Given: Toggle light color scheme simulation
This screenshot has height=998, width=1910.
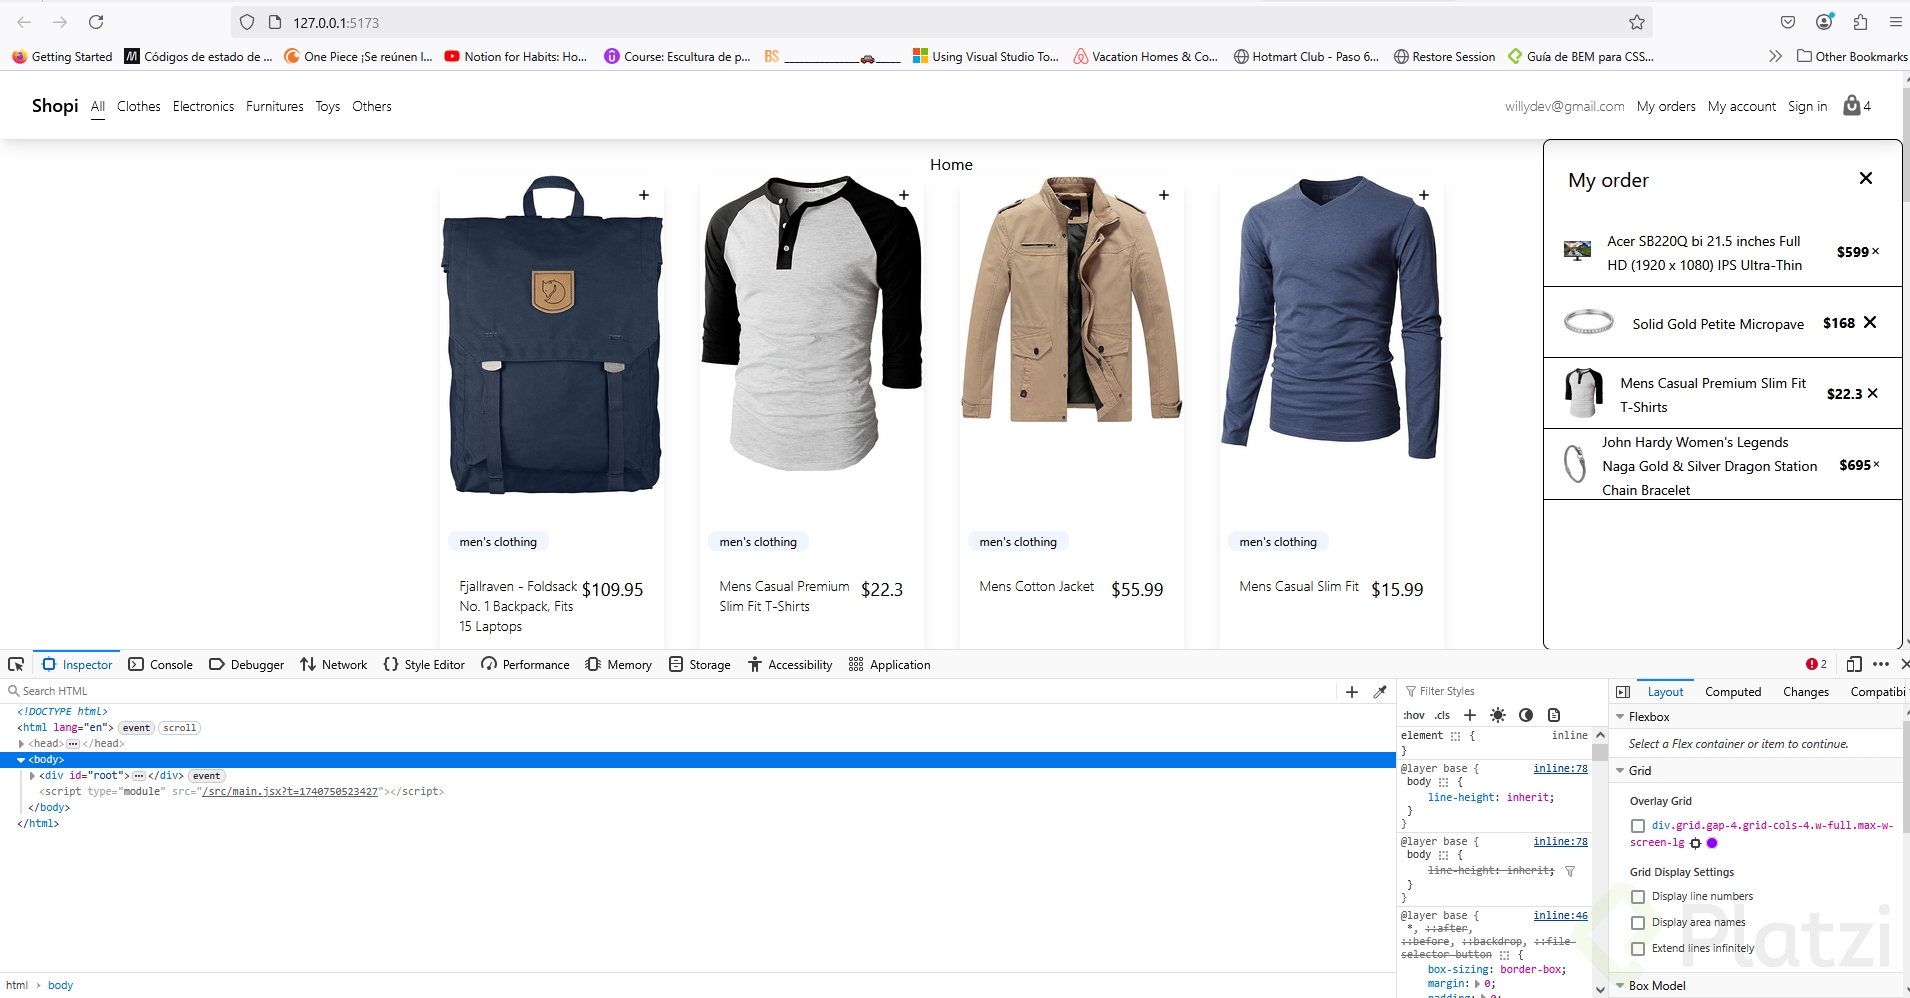Looking at the screenshot, I should pos(1498,715).
